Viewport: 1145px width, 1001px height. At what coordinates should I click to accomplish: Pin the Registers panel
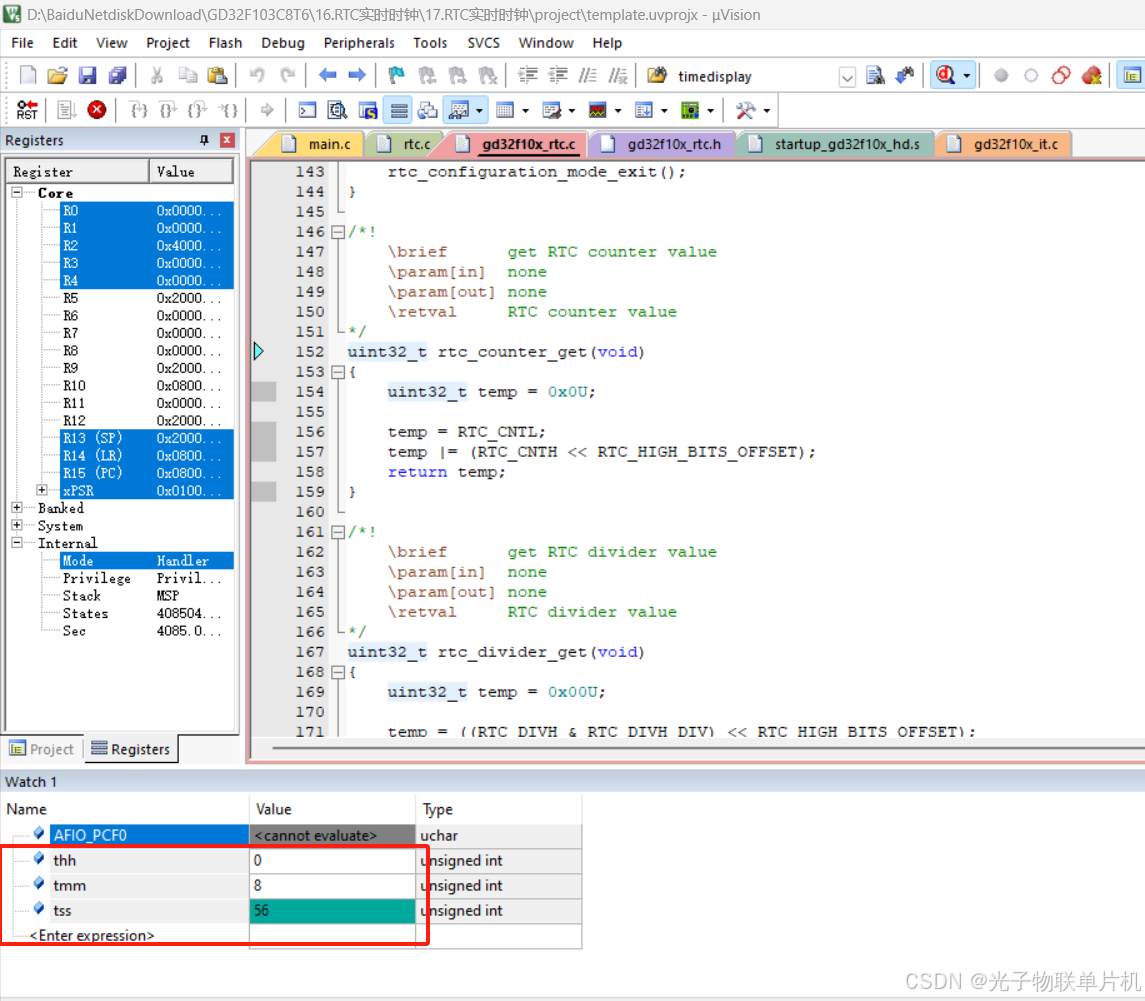204,140
